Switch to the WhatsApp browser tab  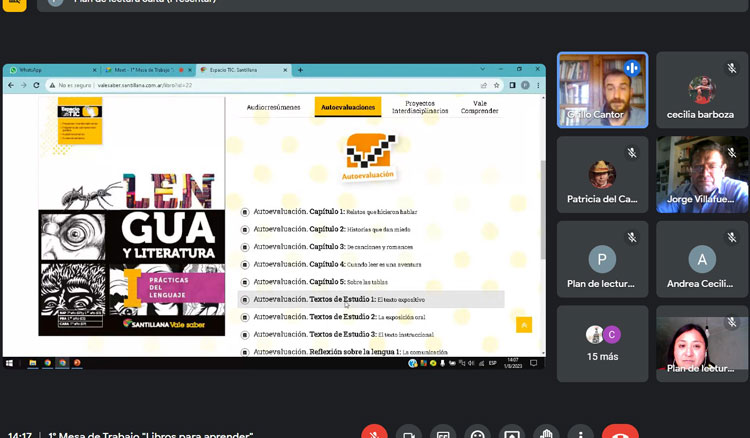(52, 70)
